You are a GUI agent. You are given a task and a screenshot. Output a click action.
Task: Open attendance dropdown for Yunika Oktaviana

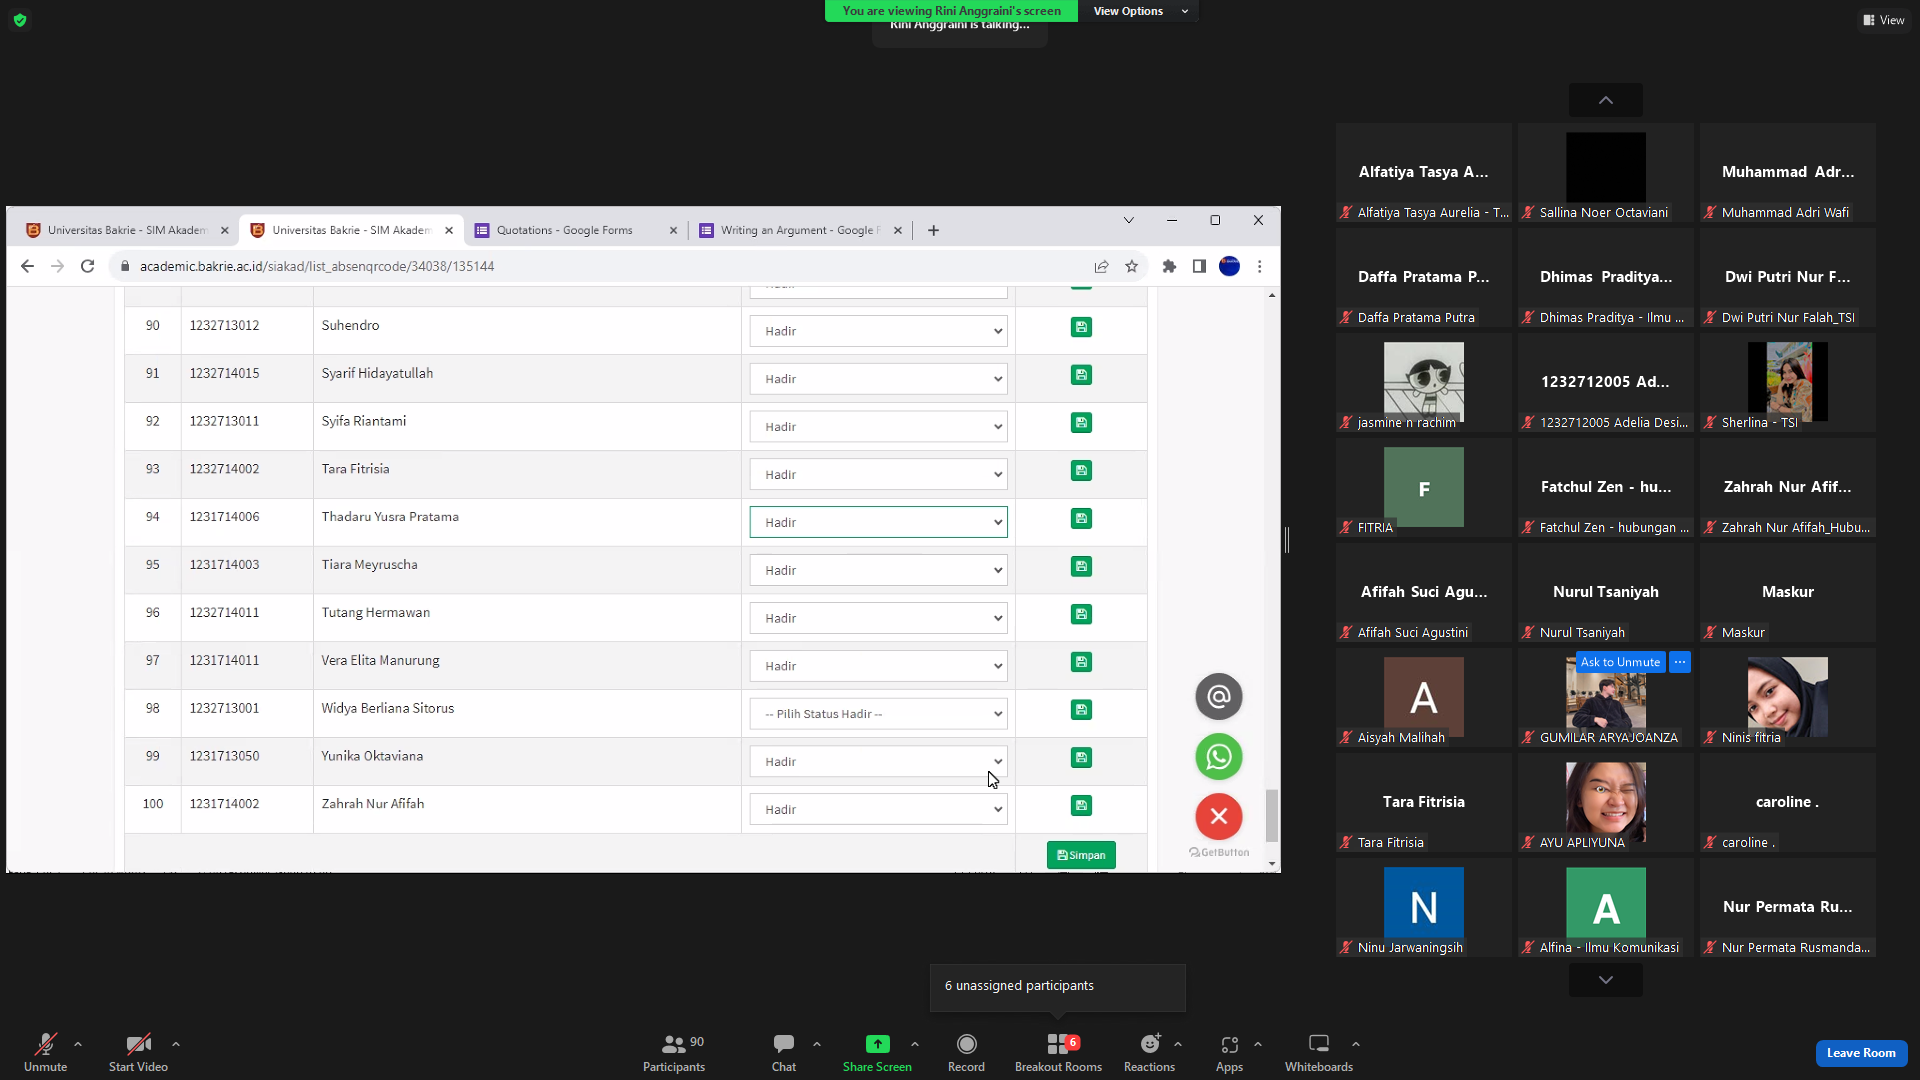pos(878,762)
